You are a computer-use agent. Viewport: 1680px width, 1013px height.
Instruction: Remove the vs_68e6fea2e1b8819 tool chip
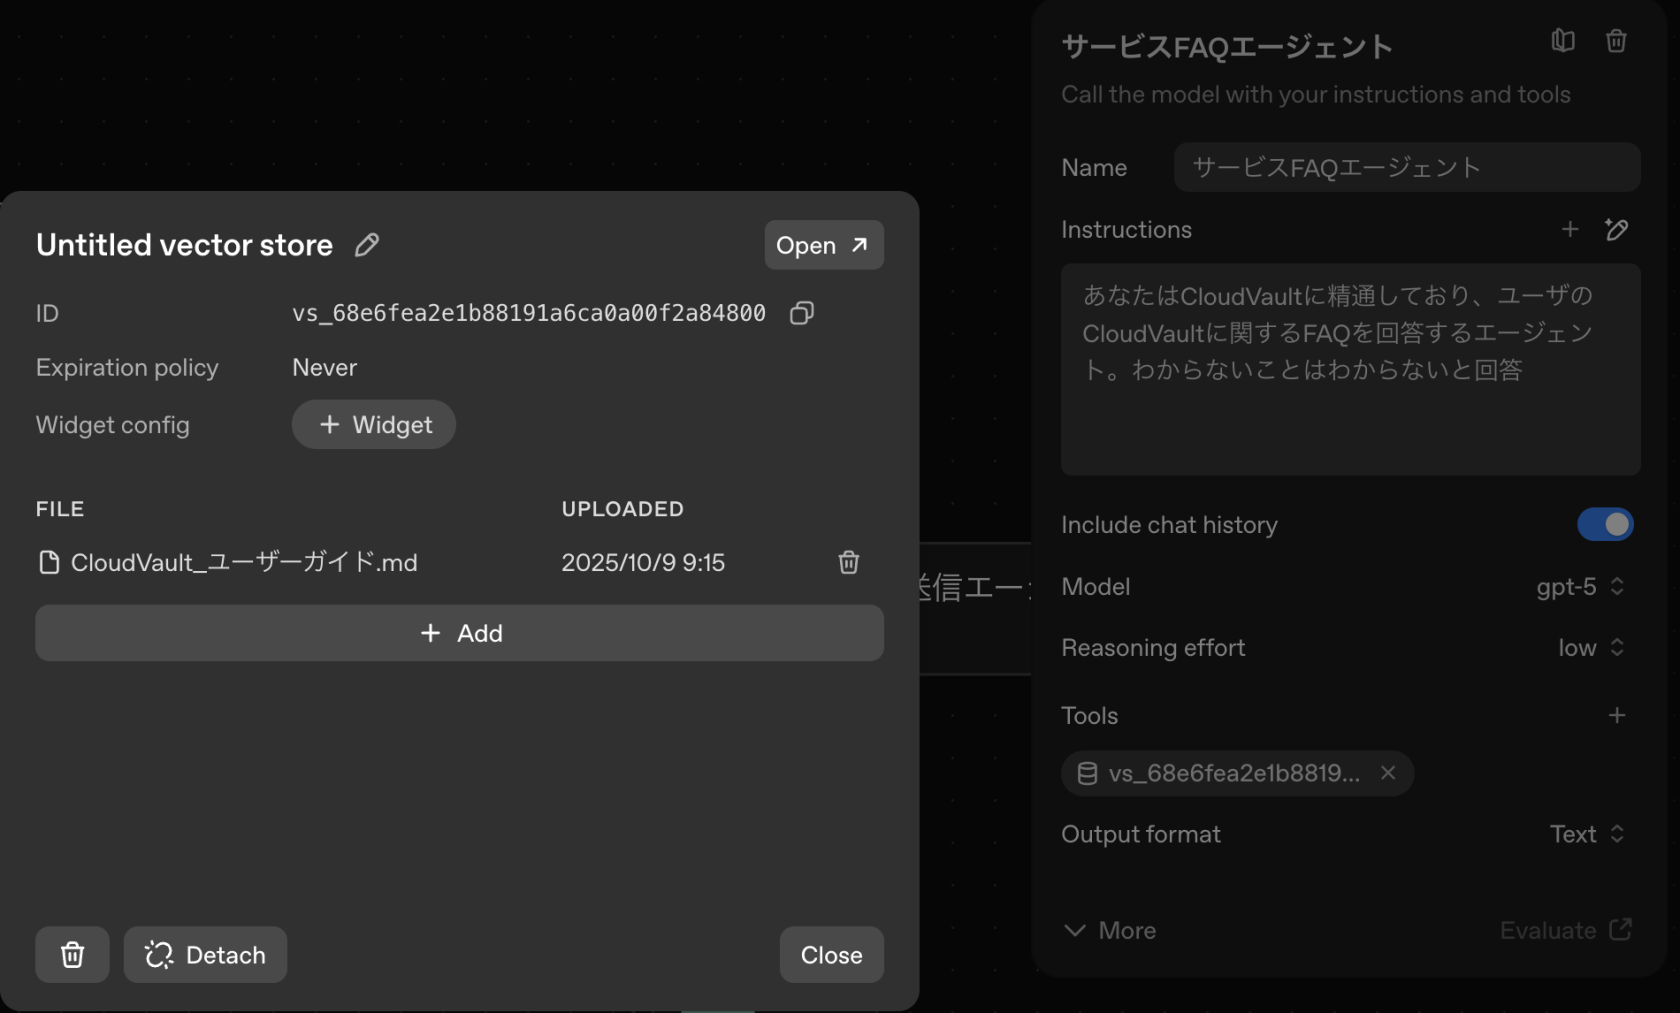pos(1388,773)
